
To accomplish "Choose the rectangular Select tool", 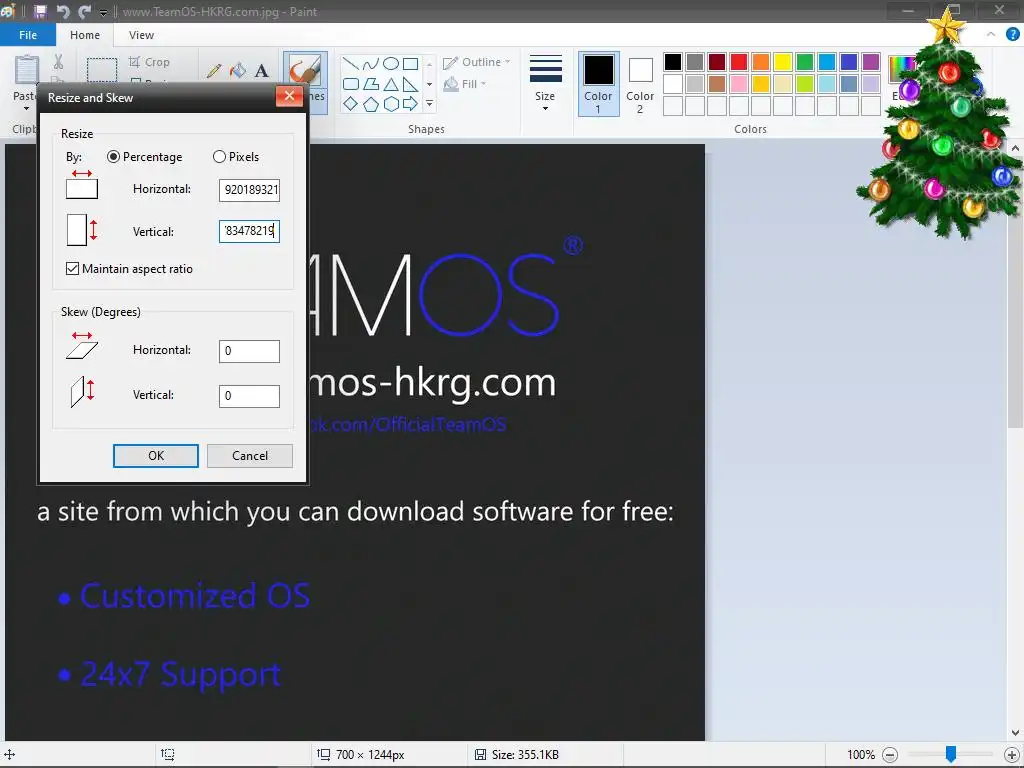I will 102,70.
